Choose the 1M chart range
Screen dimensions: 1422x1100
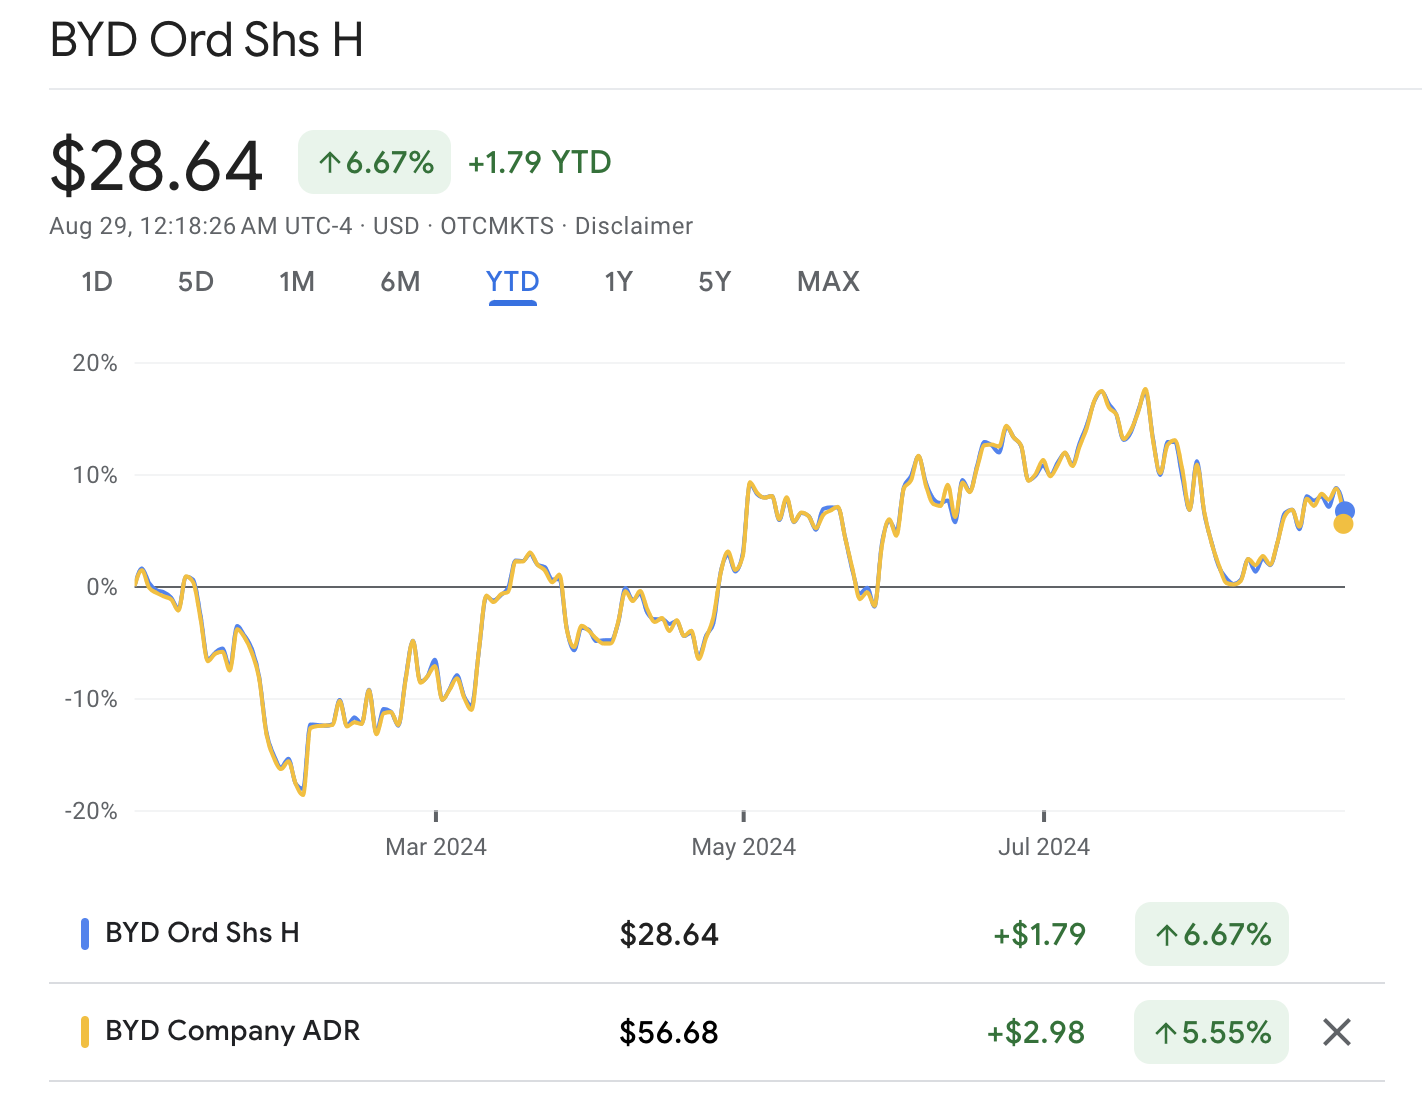[x=297, y=282]
